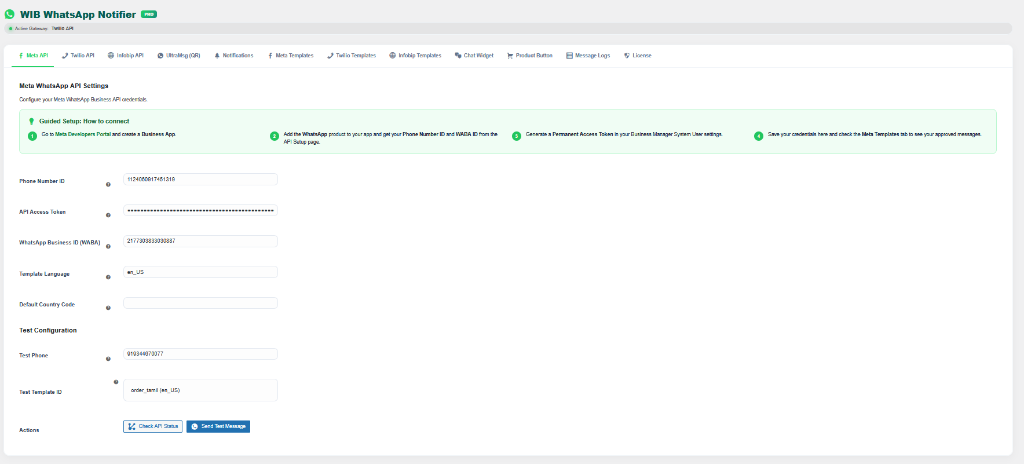1024x464 pixels.
Task: Click the Check API Status button
Action: click(x=153, y=426)
